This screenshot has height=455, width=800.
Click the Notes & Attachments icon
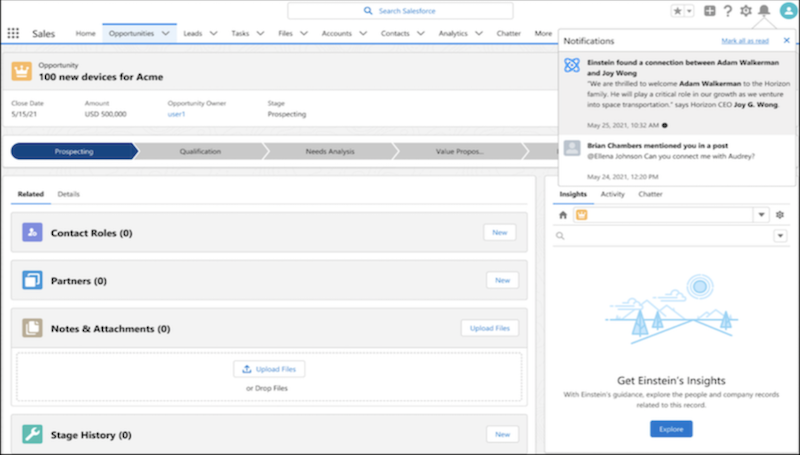pyautogui.click(x=32, y=328)
